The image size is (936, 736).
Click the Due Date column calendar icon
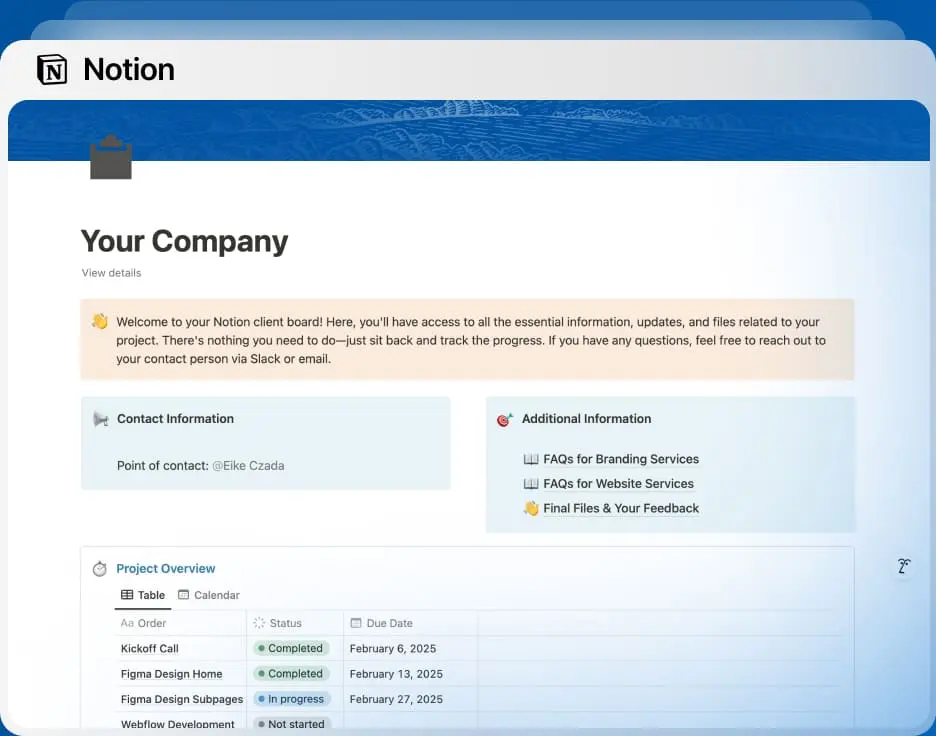(x=356, y=623)
